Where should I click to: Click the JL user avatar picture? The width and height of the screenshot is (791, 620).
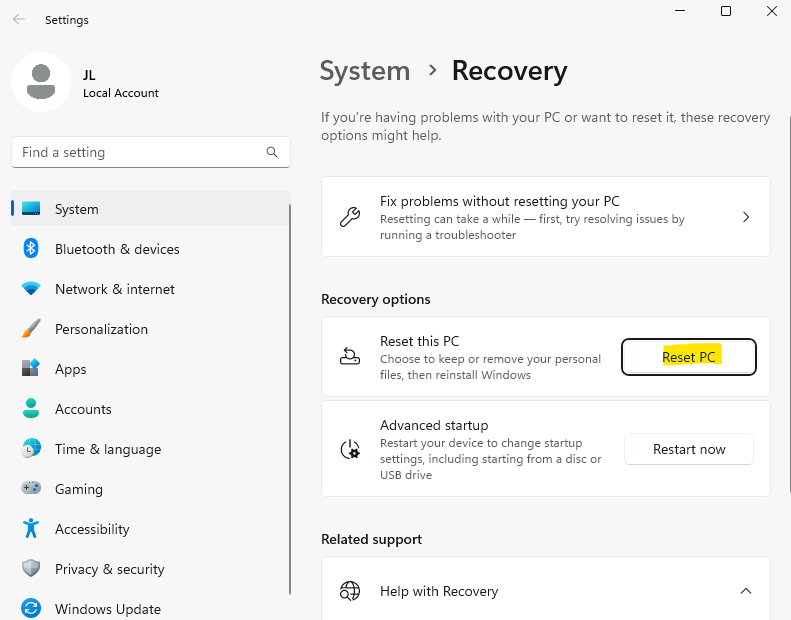click(41, 82)
